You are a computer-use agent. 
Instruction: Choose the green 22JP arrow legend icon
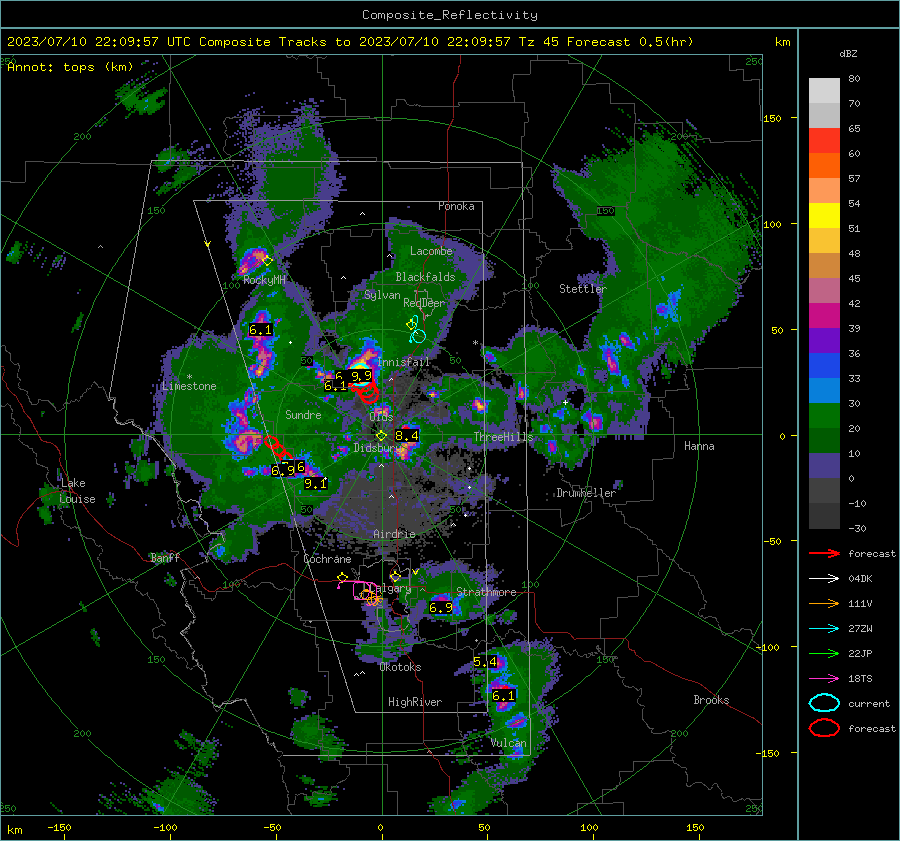coord(824,653)
